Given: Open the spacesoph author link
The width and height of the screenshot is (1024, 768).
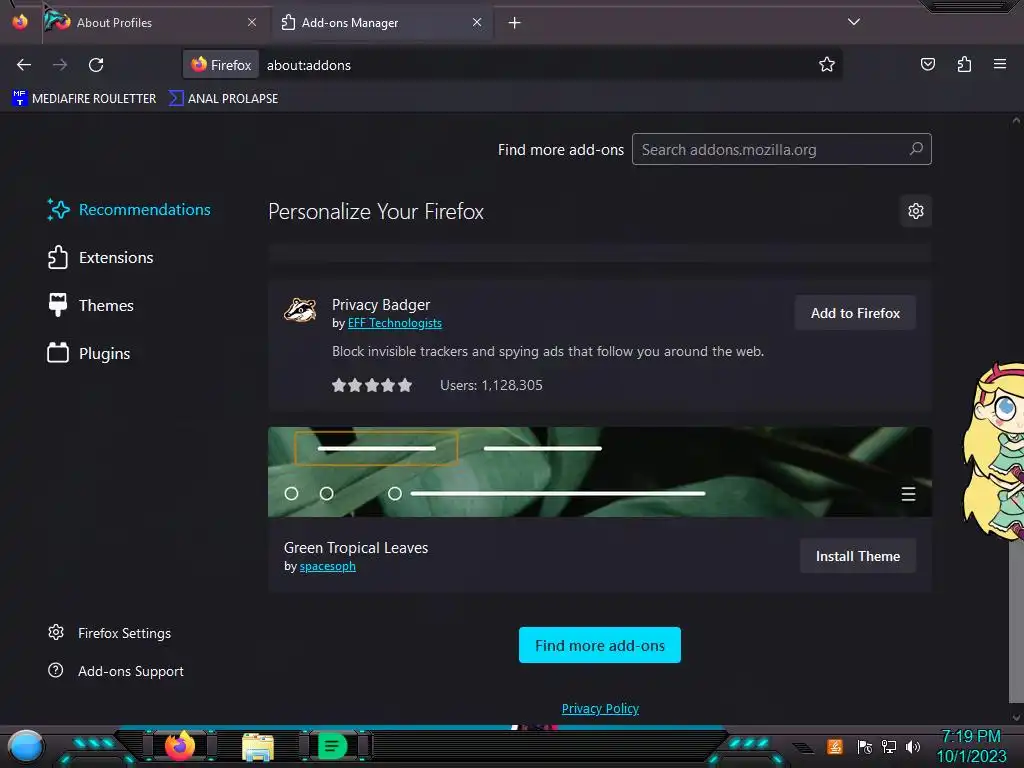Looking at the screenshot, I should tap(327, 566).
